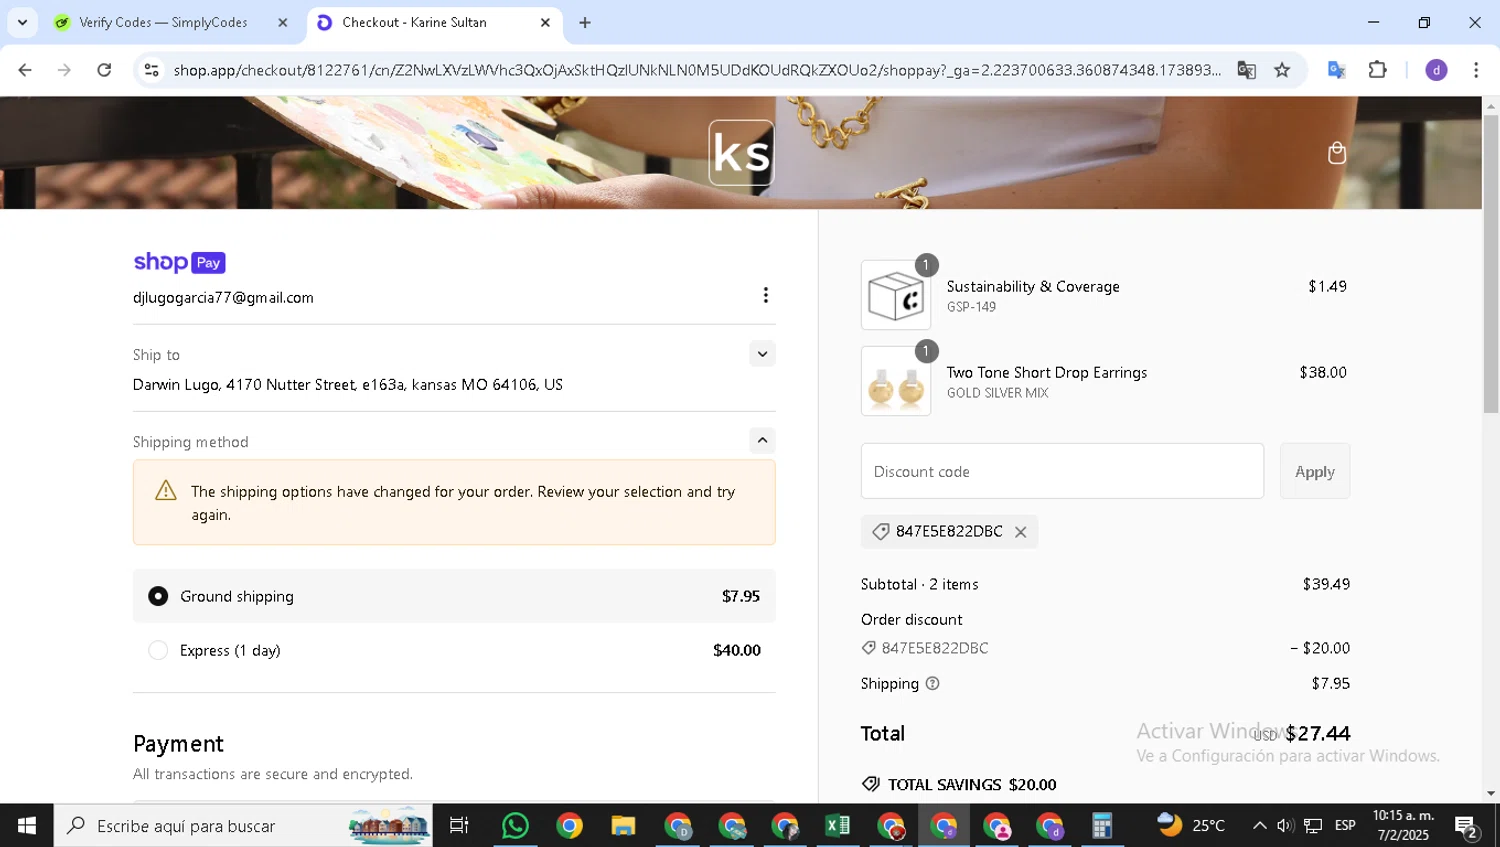The image size is (1500, 847).
Task: Click the Total amount $27.44
Action: pos(1318,734)
